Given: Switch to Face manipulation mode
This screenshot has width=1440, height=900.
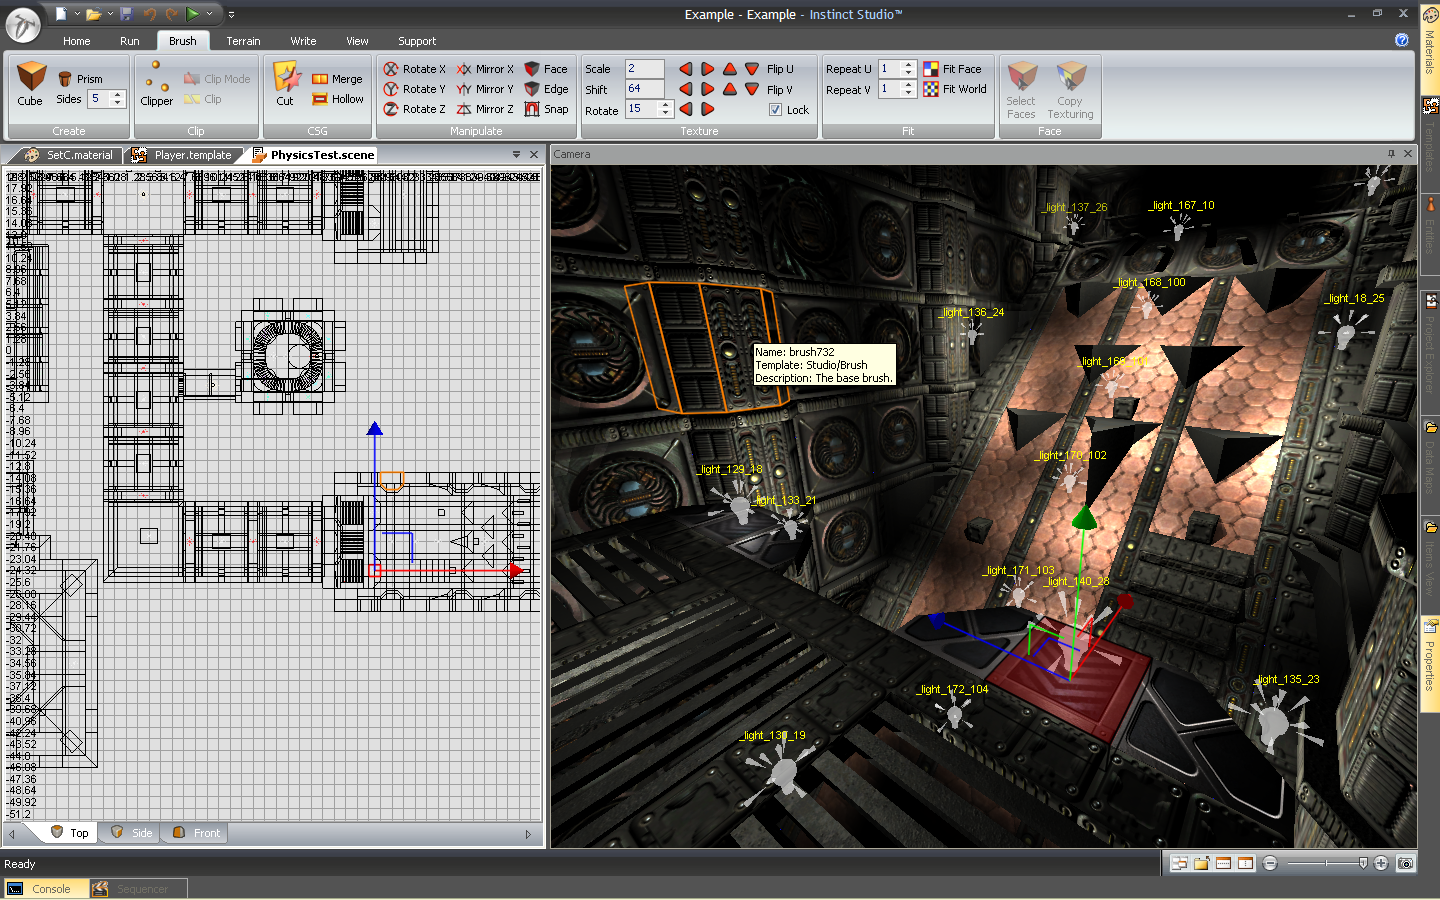Looking at the screenshot, I should pyautogui.click(x=546, y=69).
